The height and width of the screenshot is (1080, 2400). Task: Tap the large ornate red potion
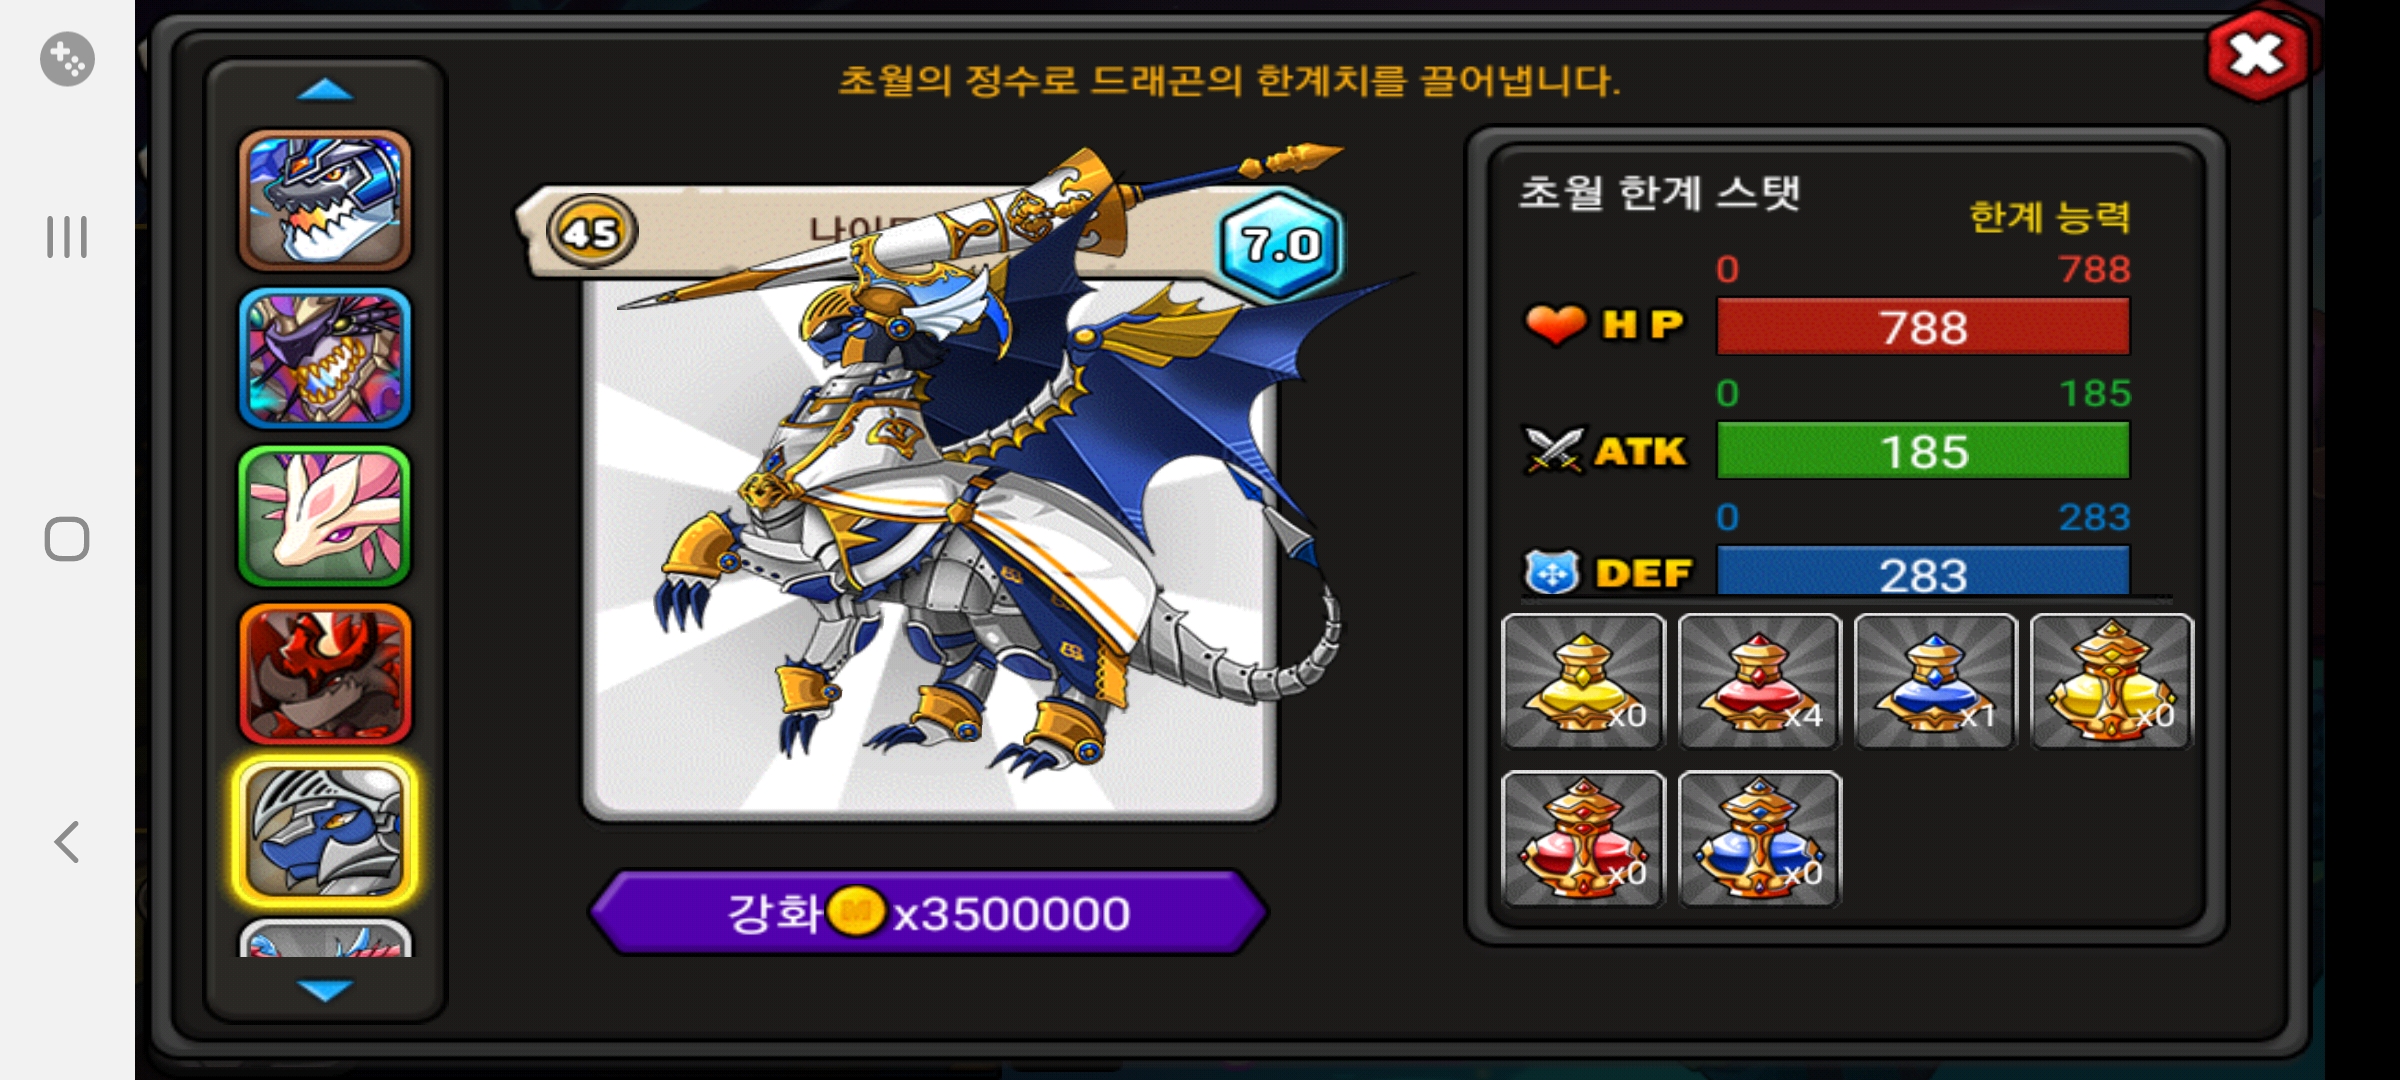tap(1584, 839)
